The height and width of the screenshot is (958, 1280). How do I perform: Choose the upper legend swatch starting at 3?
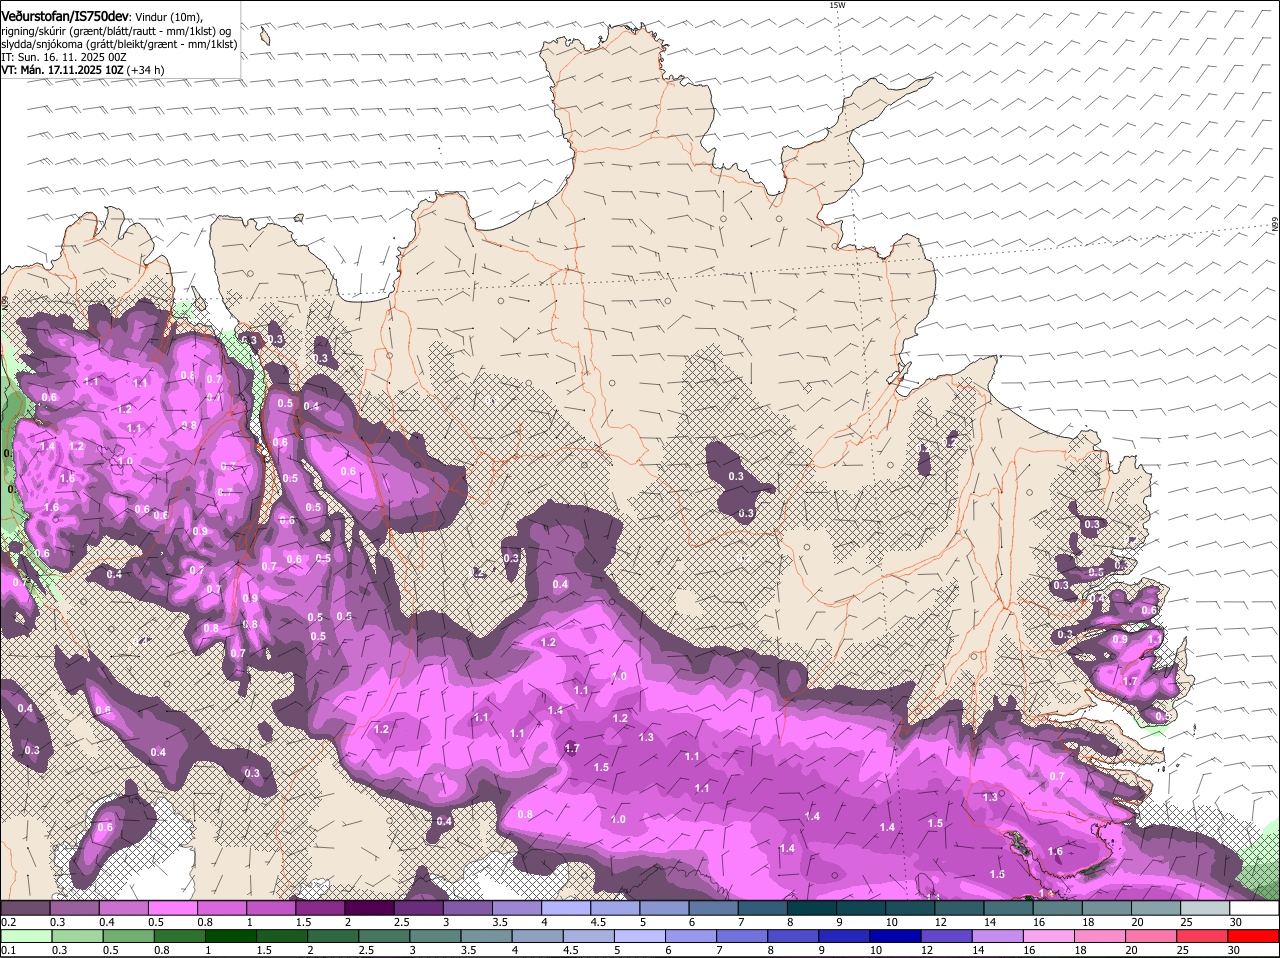tap(467, 907)
